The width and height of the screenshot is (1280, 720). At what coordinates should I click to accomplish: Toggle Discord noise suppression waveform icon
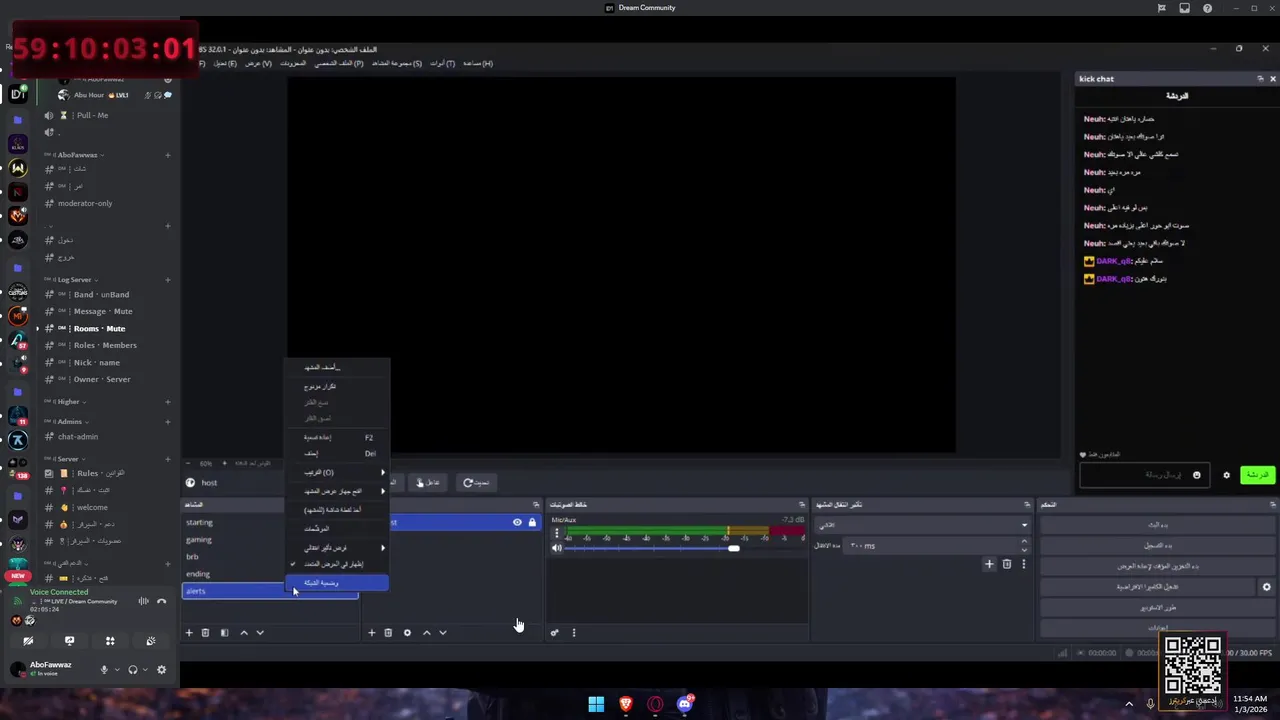(x=143, y=601)
